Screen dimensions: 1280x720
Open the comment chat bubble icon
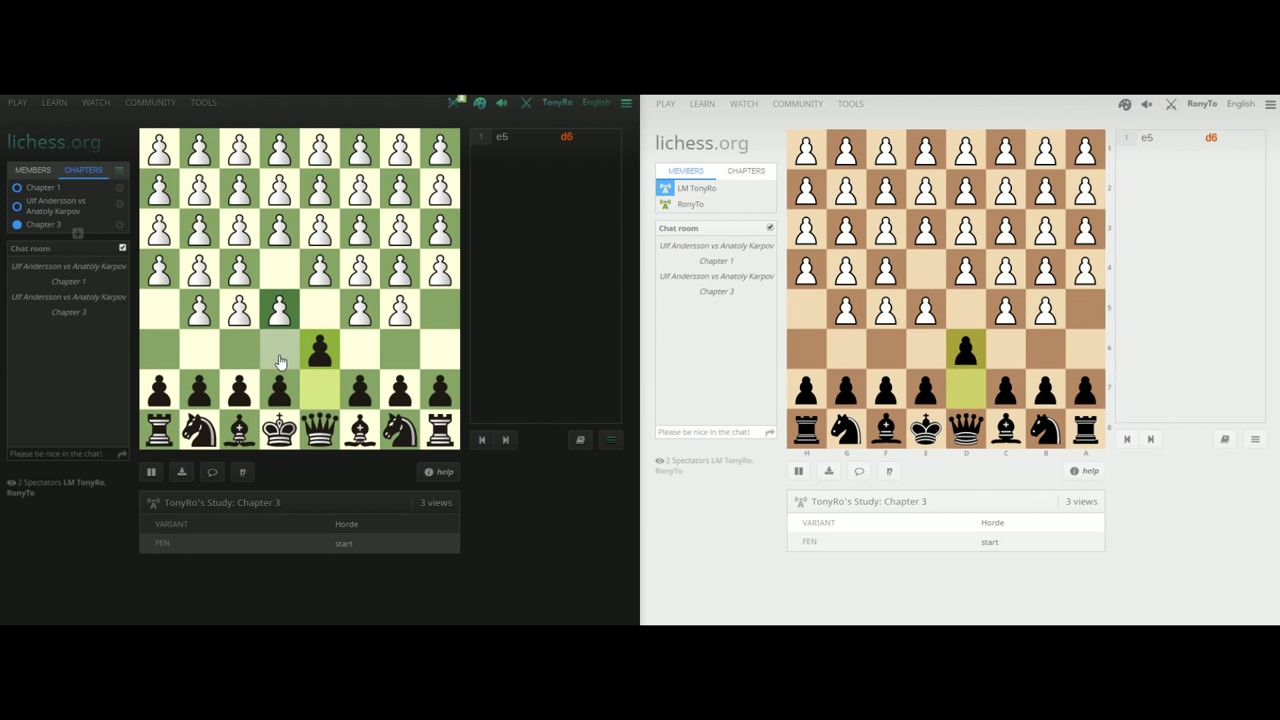212,472
